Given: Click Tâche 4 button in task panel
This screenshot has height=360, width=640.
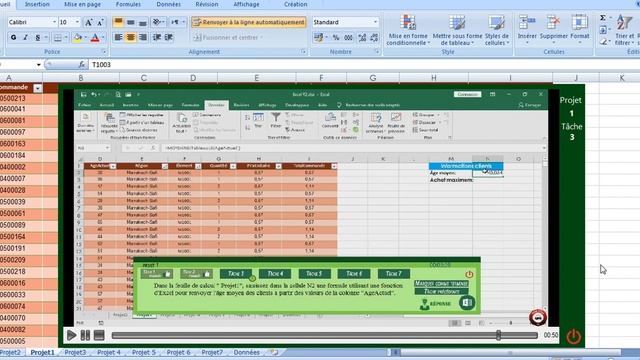Looking at the screenshot, I should click(275, 273).
